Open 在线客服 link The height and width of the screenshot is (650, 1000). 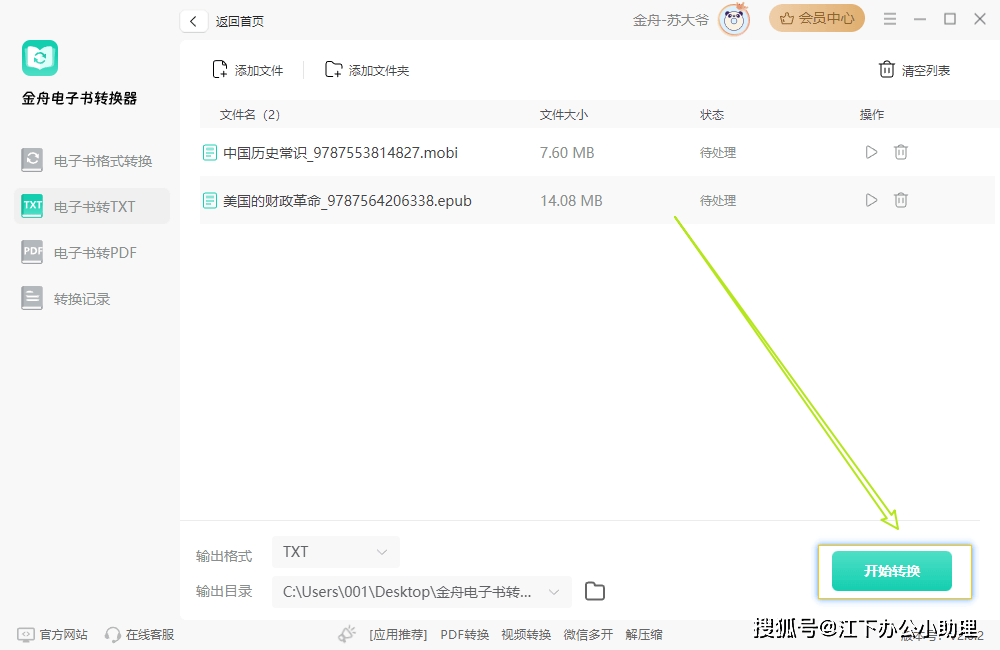click(150, 635)
